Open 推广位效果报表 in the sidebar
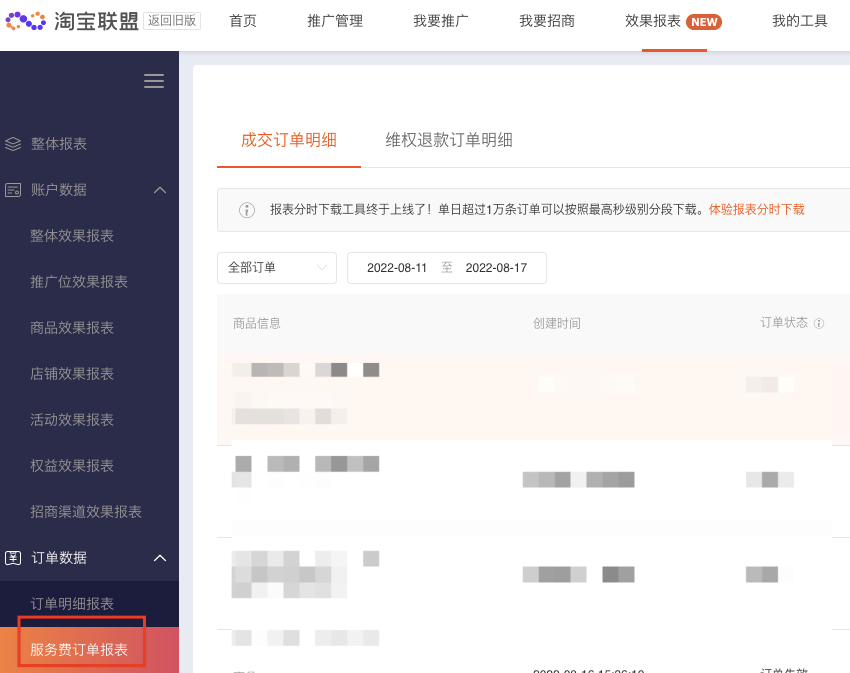This screenshot has width=850, height=673. point(79,282)
